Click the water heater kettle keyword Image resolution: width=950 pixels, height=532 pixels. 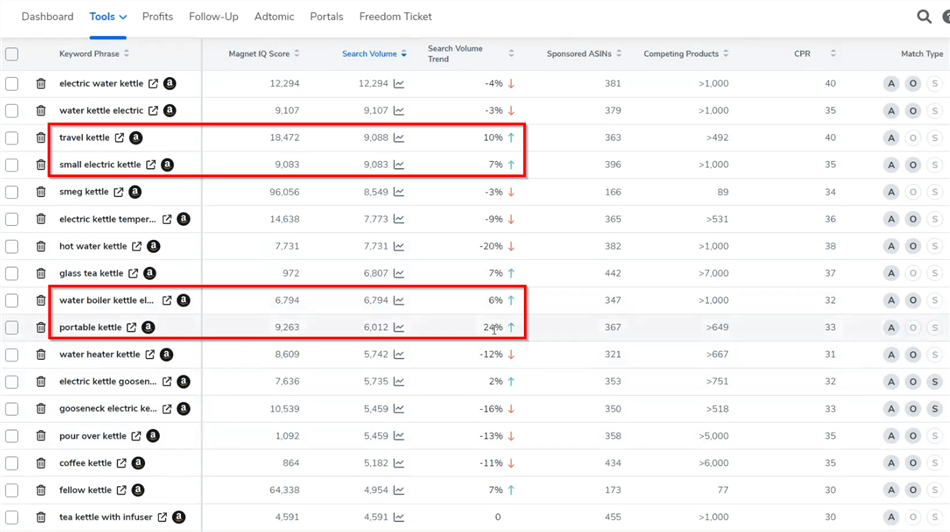pyautogui.click(x=99, y=354)
